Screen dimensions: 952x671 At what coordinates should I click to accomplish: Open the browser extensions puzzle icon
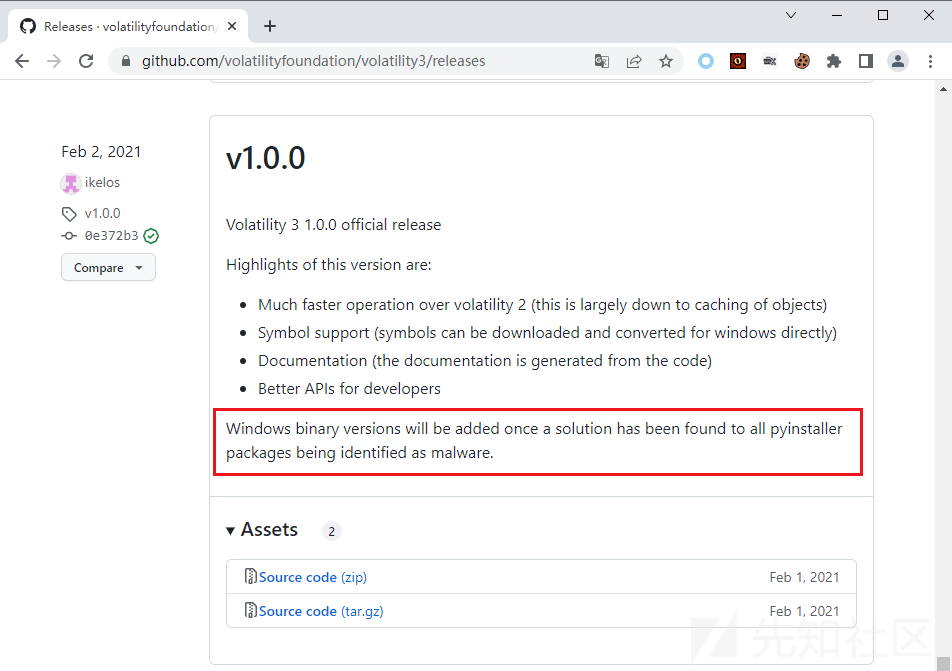tap(833, 61)
